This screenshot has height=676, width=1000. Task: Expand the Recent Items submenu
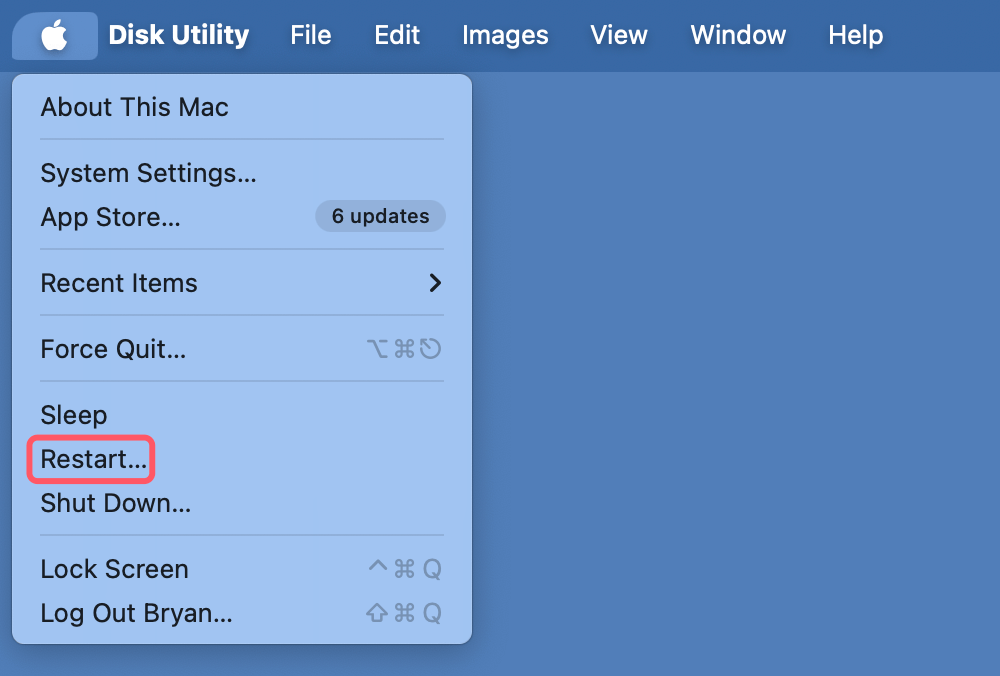[x=118, y=283]
